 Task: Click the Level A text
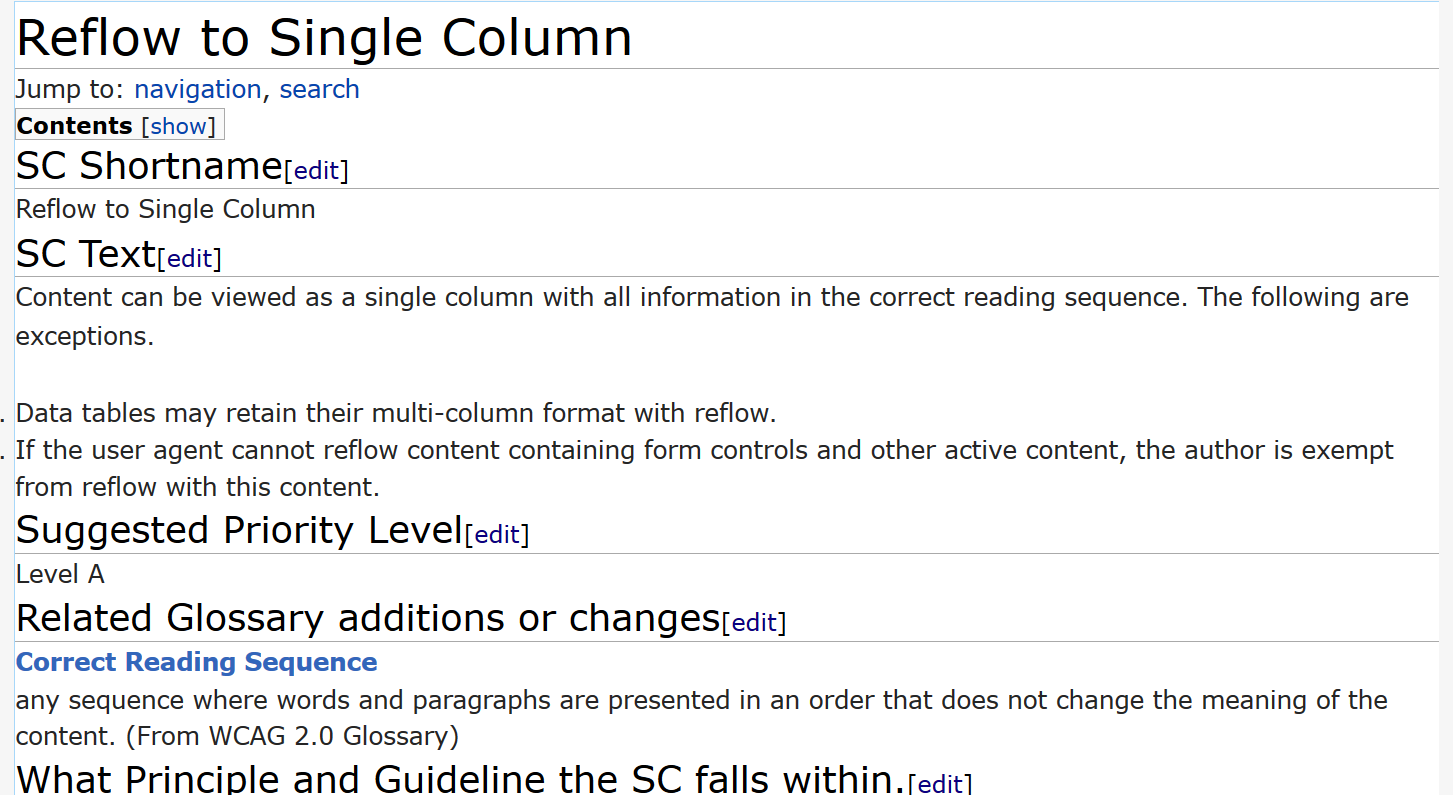click(x=60, y=574)
